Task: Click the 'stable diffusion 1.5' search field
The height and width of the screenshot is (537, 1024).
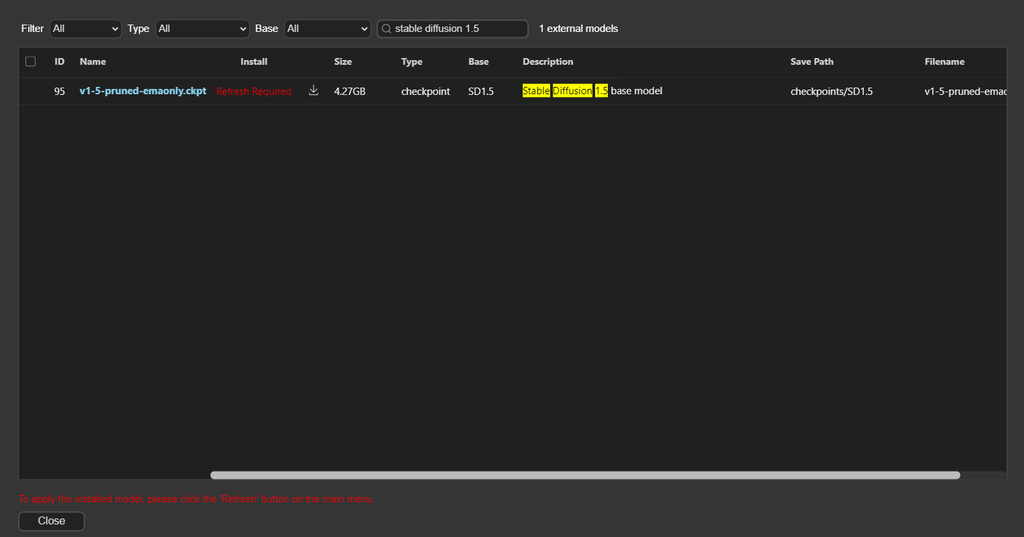Action: pyautogui.click(x=458, y=29)
